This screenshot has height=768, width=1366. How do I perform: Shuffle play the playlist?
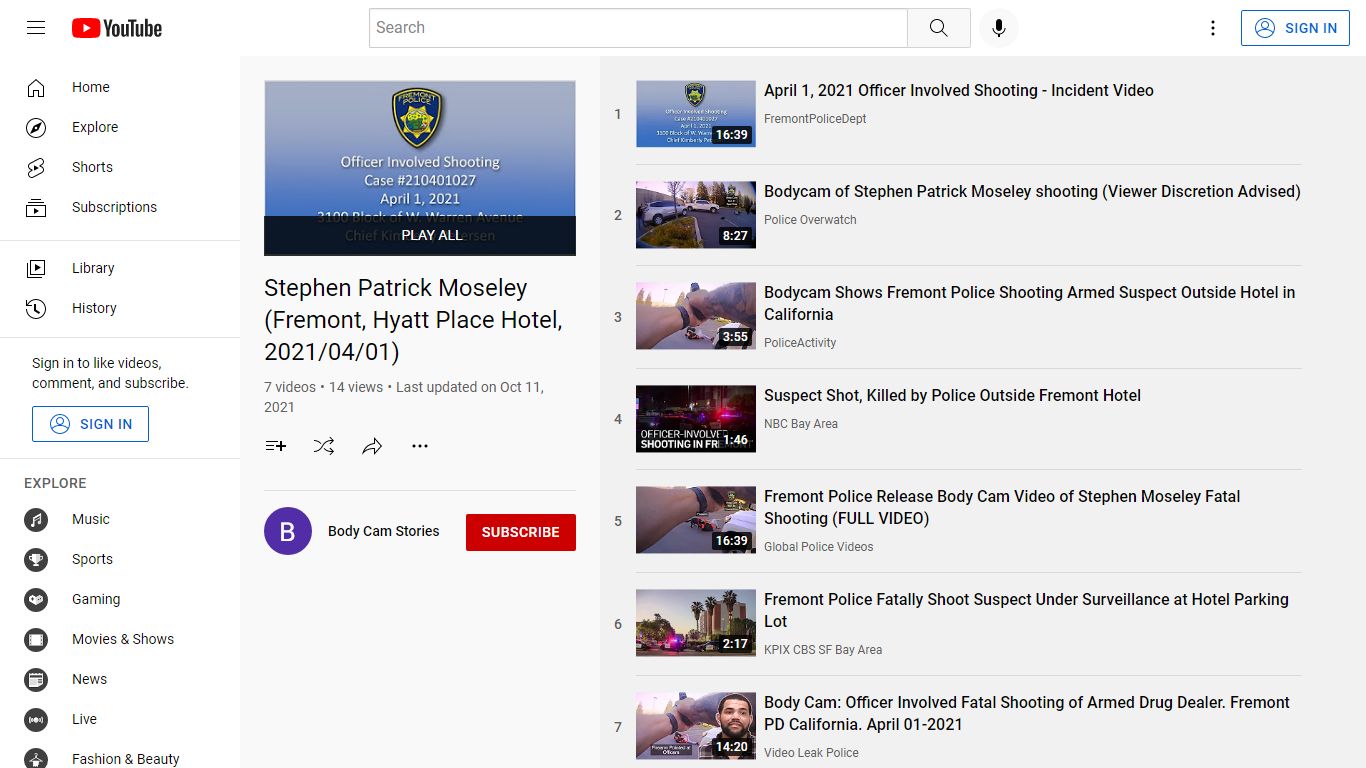[x=324, y=446]
